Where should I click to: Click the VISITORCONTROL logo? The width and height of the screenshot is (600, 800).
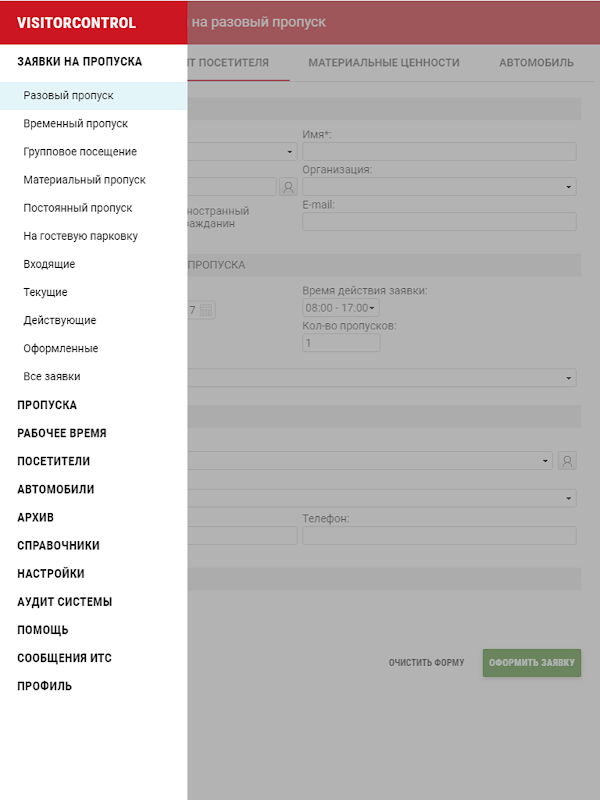[76, 23]
